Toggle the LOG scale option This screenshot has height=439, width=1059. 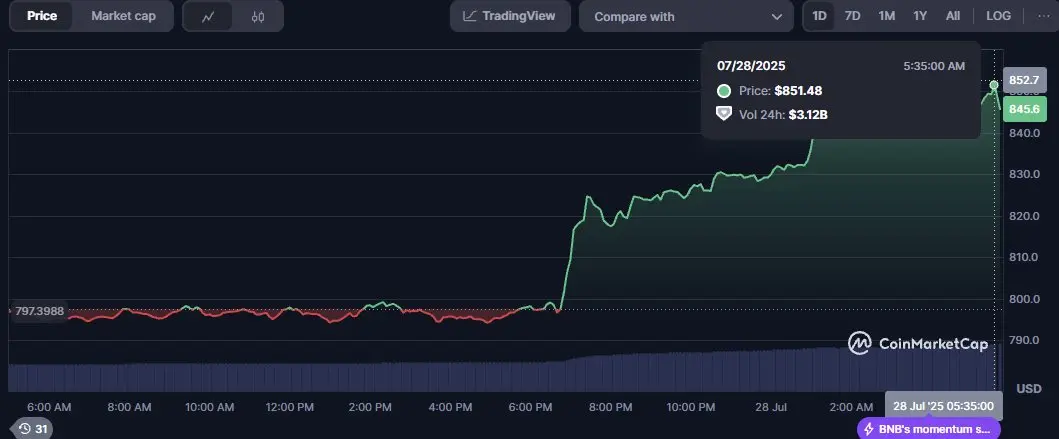pyautogui.click(x=998, y=16)
